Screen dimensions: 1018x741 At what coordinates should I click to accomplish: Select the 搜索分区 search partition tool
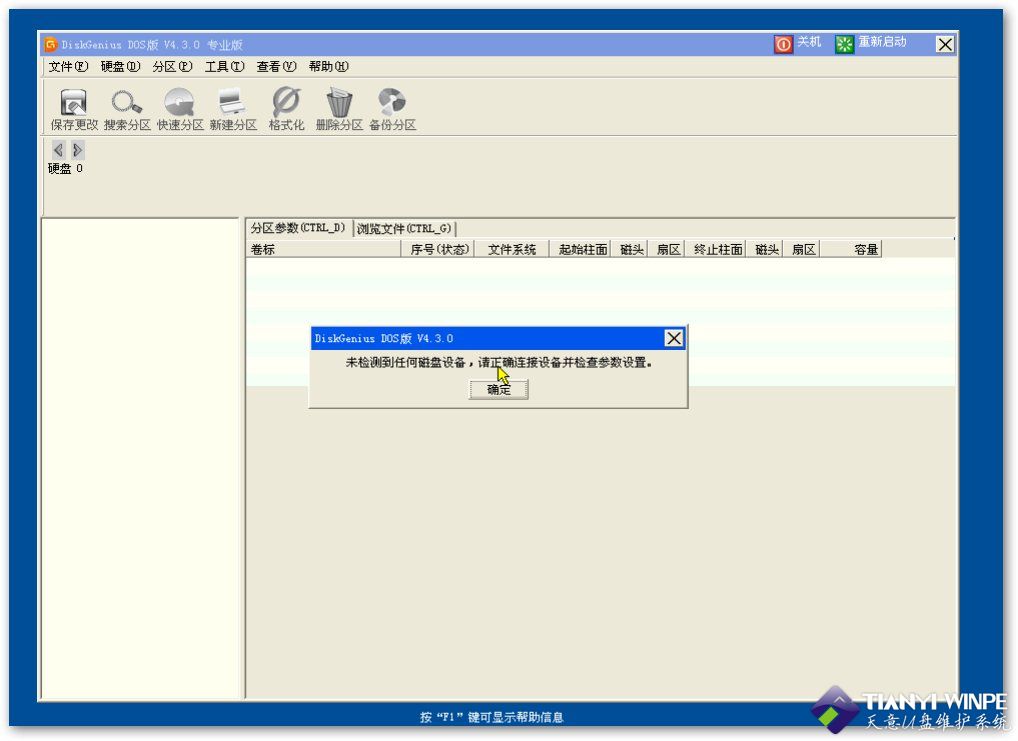[127, 109]
